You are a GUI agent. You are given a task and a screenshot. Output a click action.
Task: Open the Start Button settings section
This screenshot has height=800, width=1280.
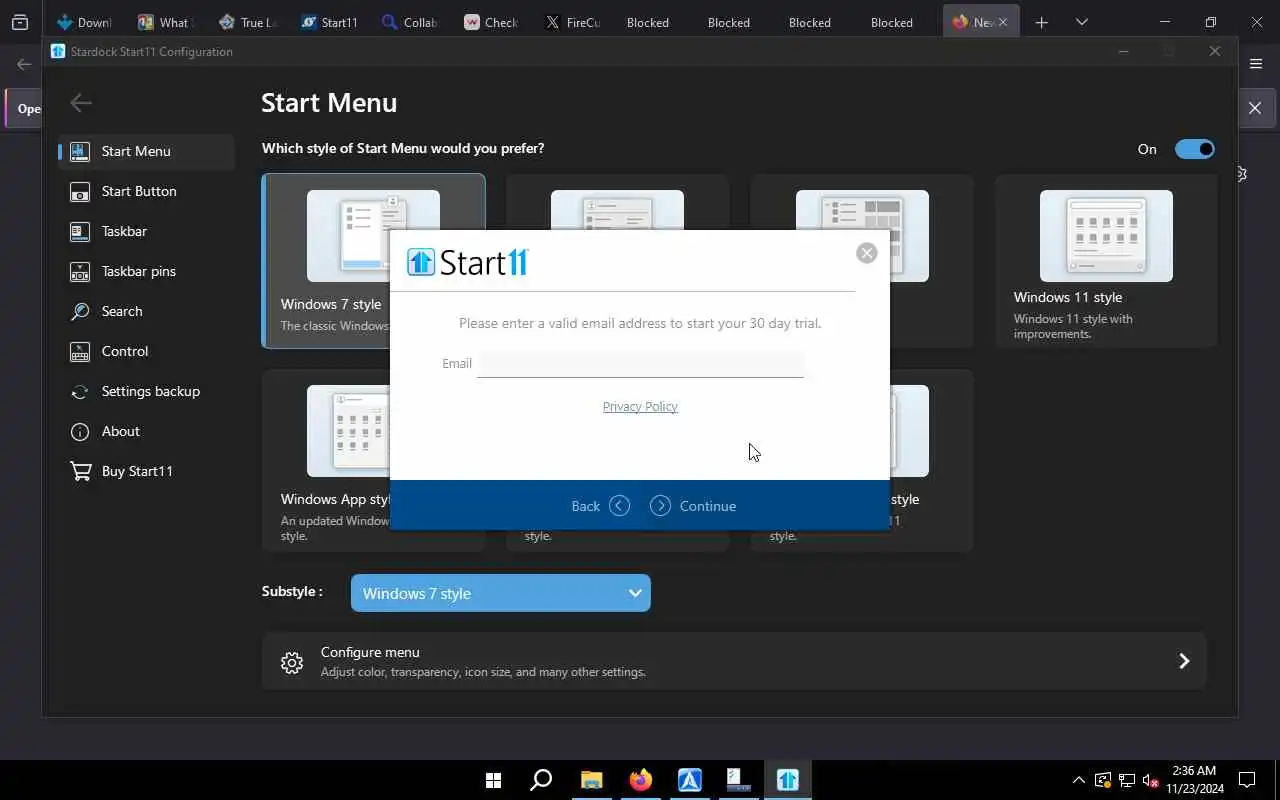tap(146, 191)
